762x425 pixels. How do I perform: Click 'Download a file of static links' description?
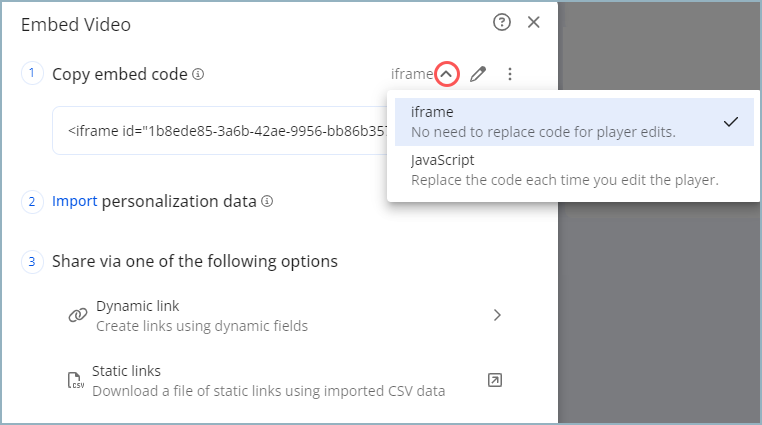tap(269, 391)
